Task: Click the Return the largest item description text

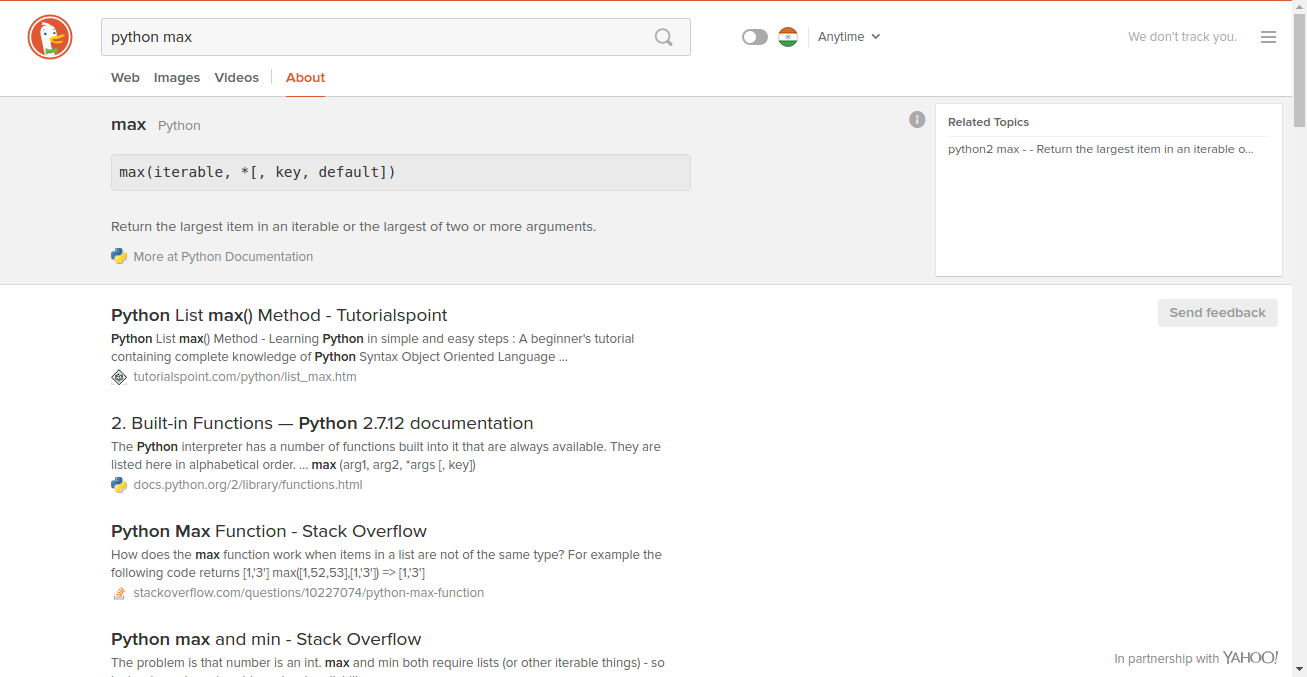Action: [x=354, y=227]
